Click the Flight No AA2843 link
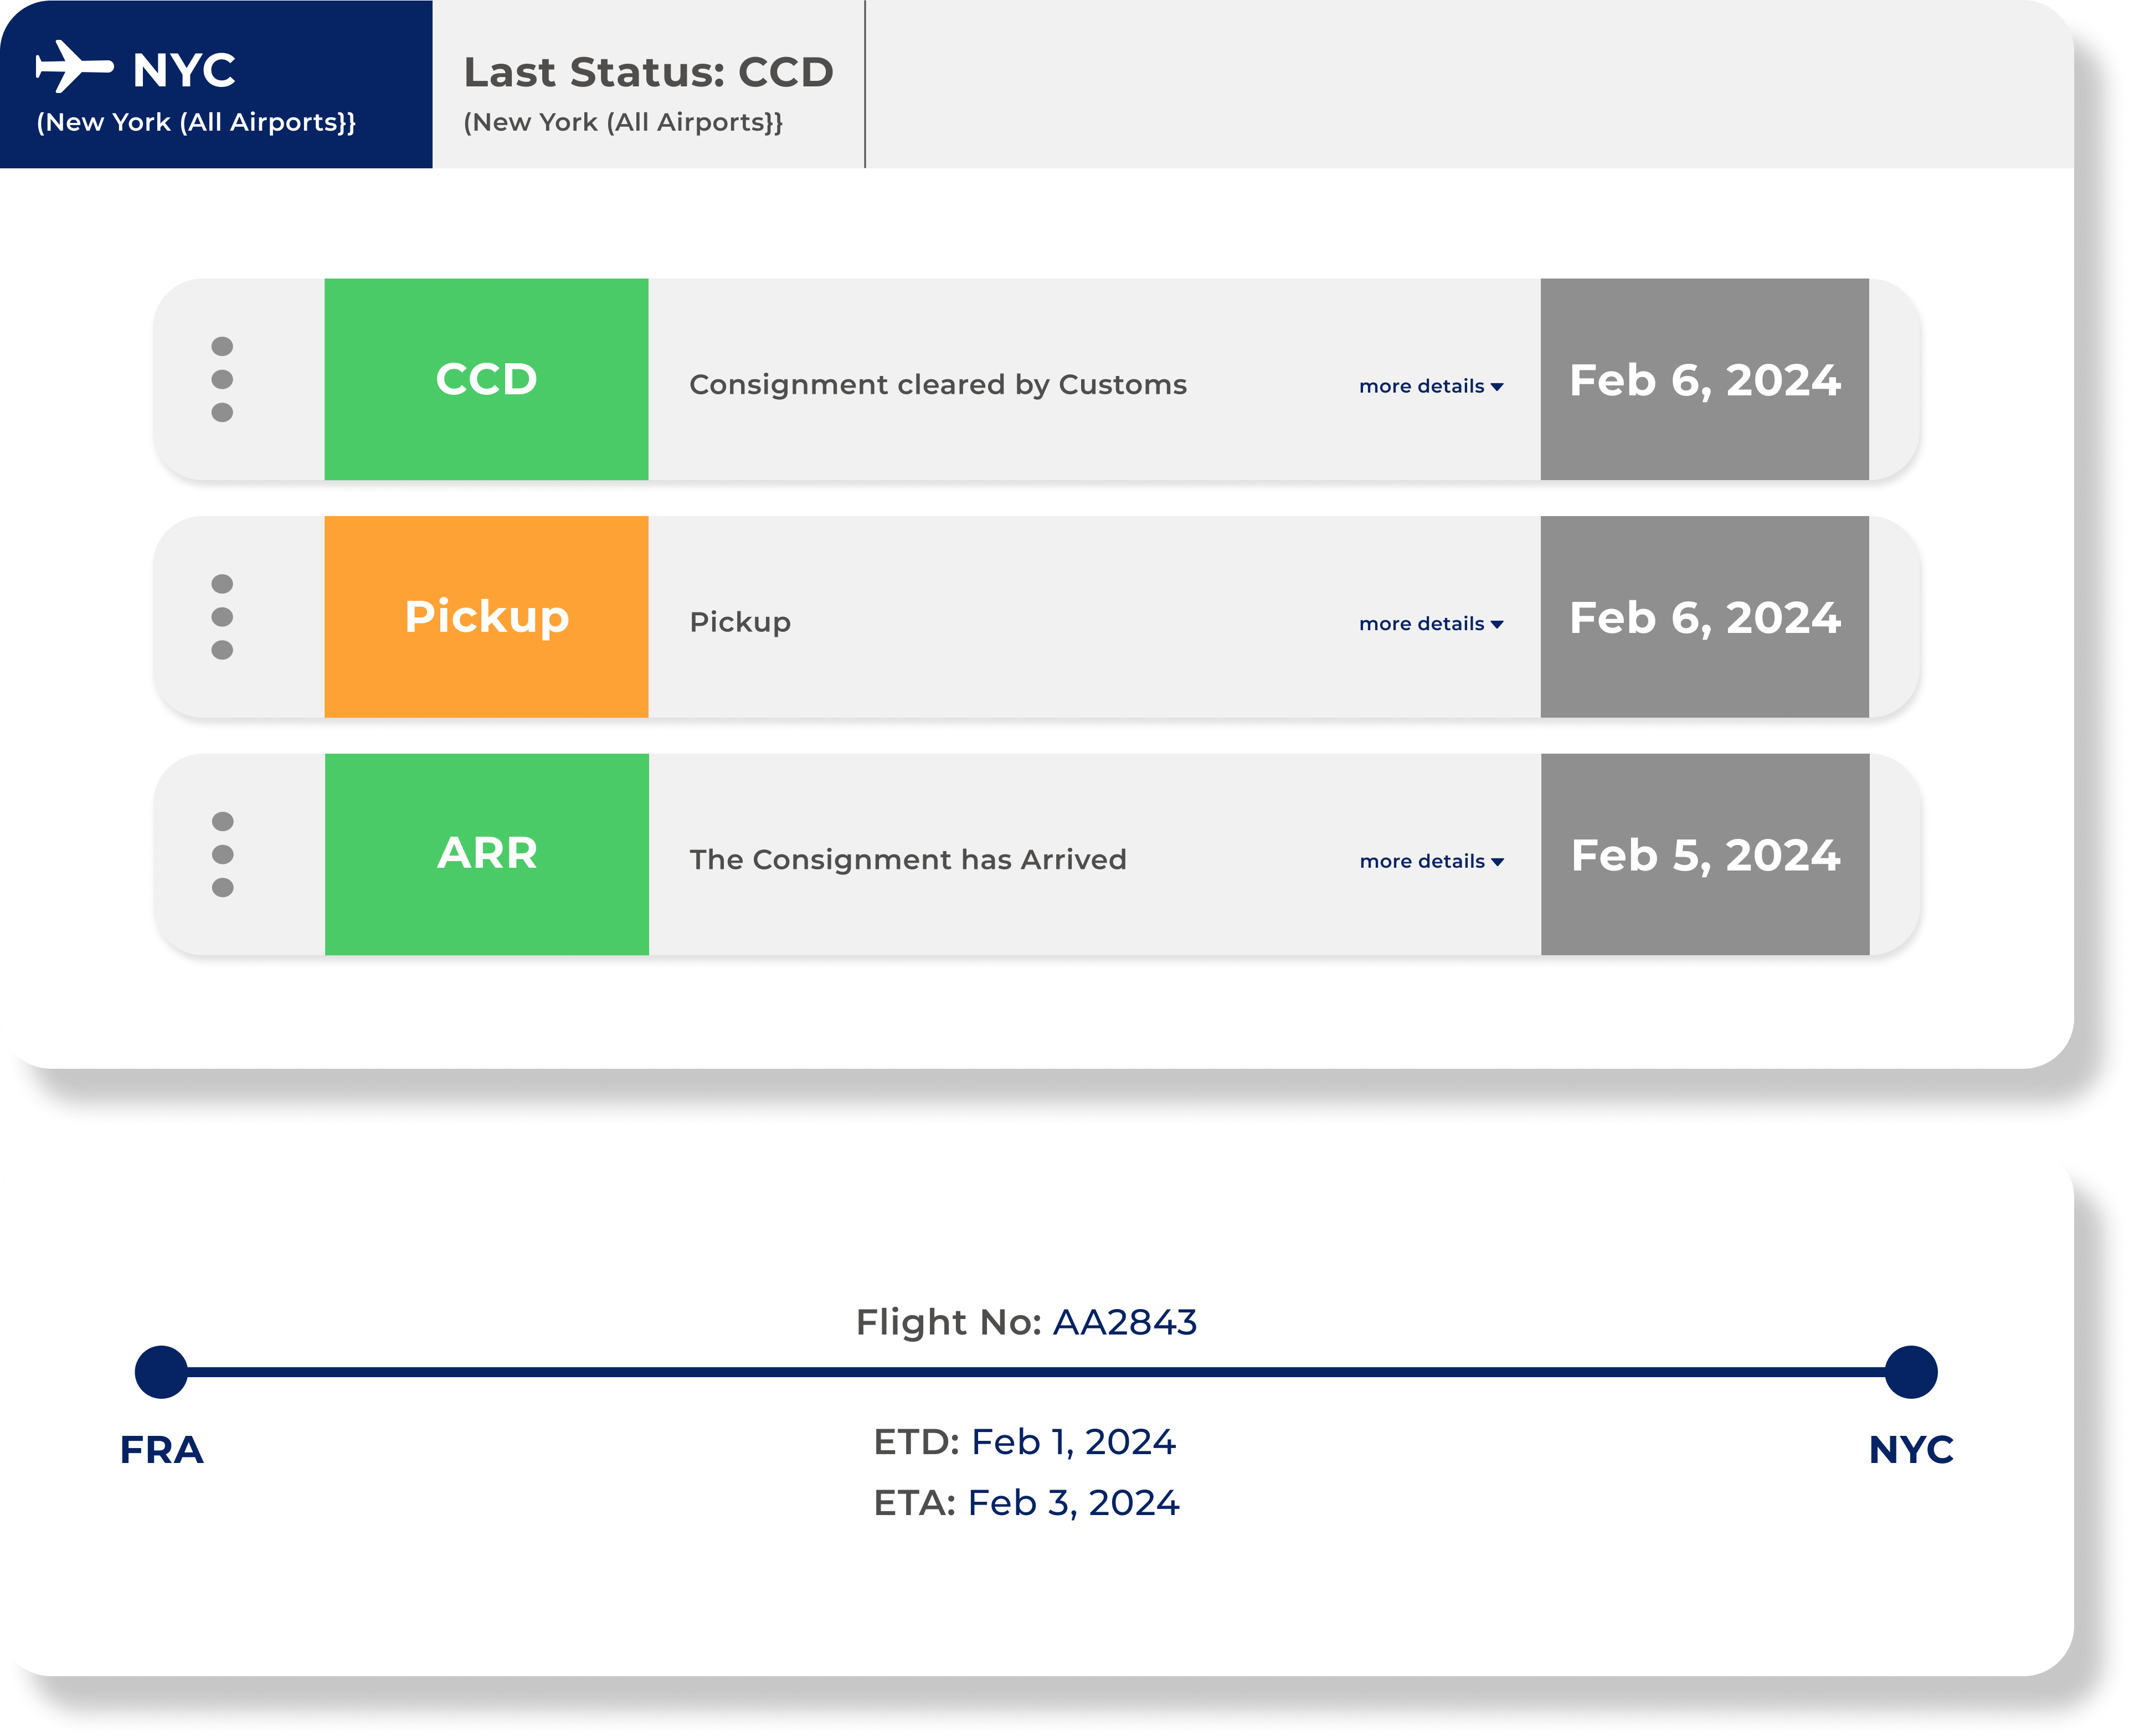The height and width of the screenshot is (1736, 2129). [1125, 1322]
